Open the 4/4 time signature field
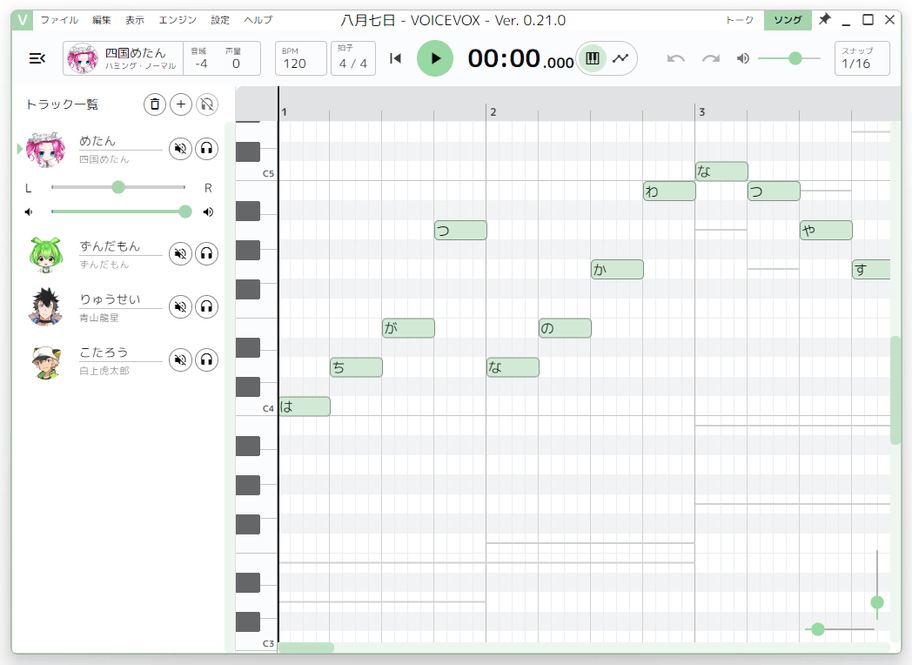Image resolution: width=912 pixels, height=665 pixels. click(x=353, y=58)
